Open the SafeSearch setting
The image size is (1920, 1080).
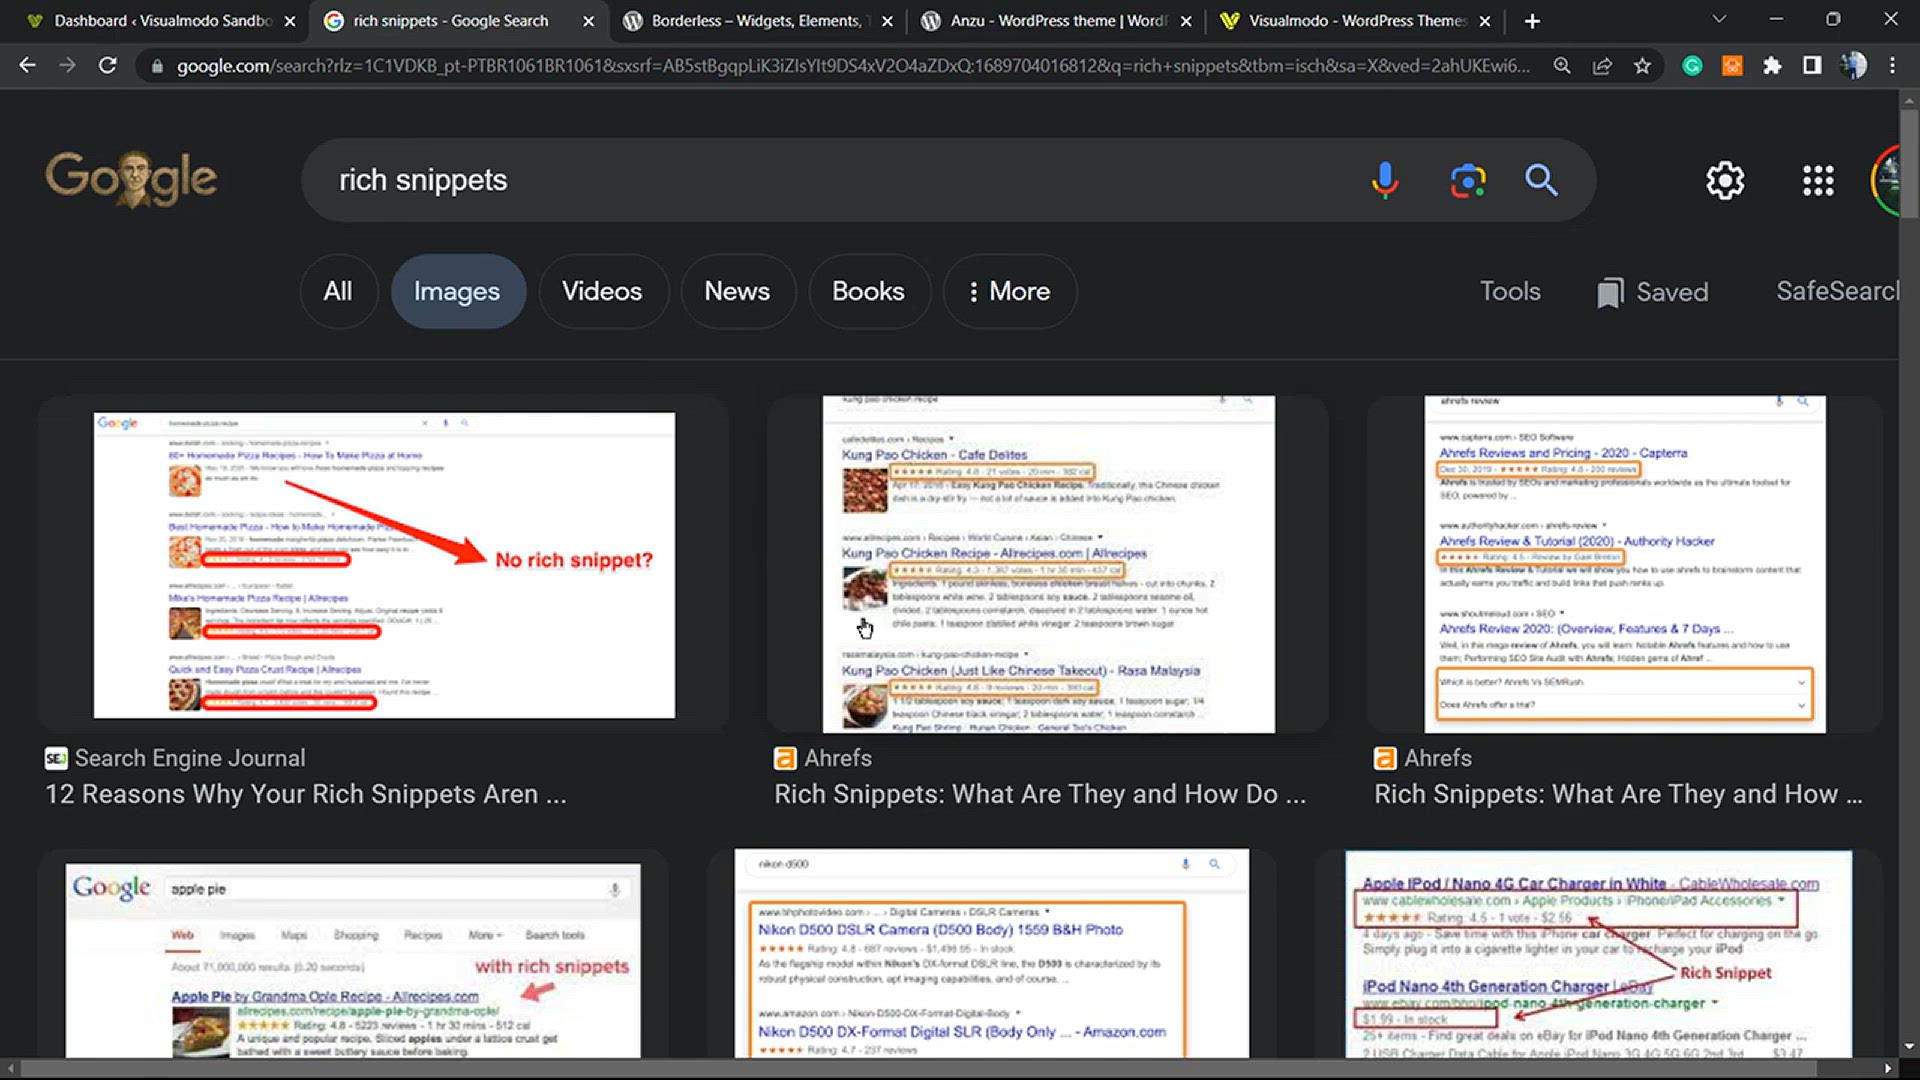(1836, 291)
